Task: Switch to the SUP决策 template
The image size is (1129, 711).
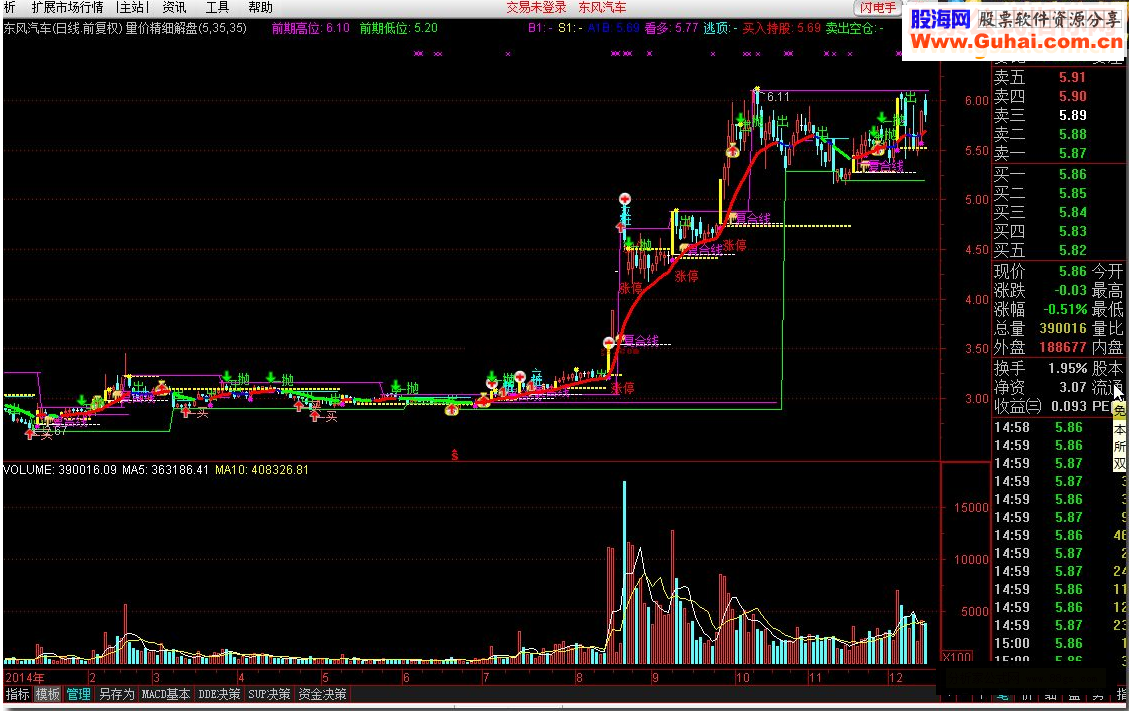Action: click(x=269, y=694)
